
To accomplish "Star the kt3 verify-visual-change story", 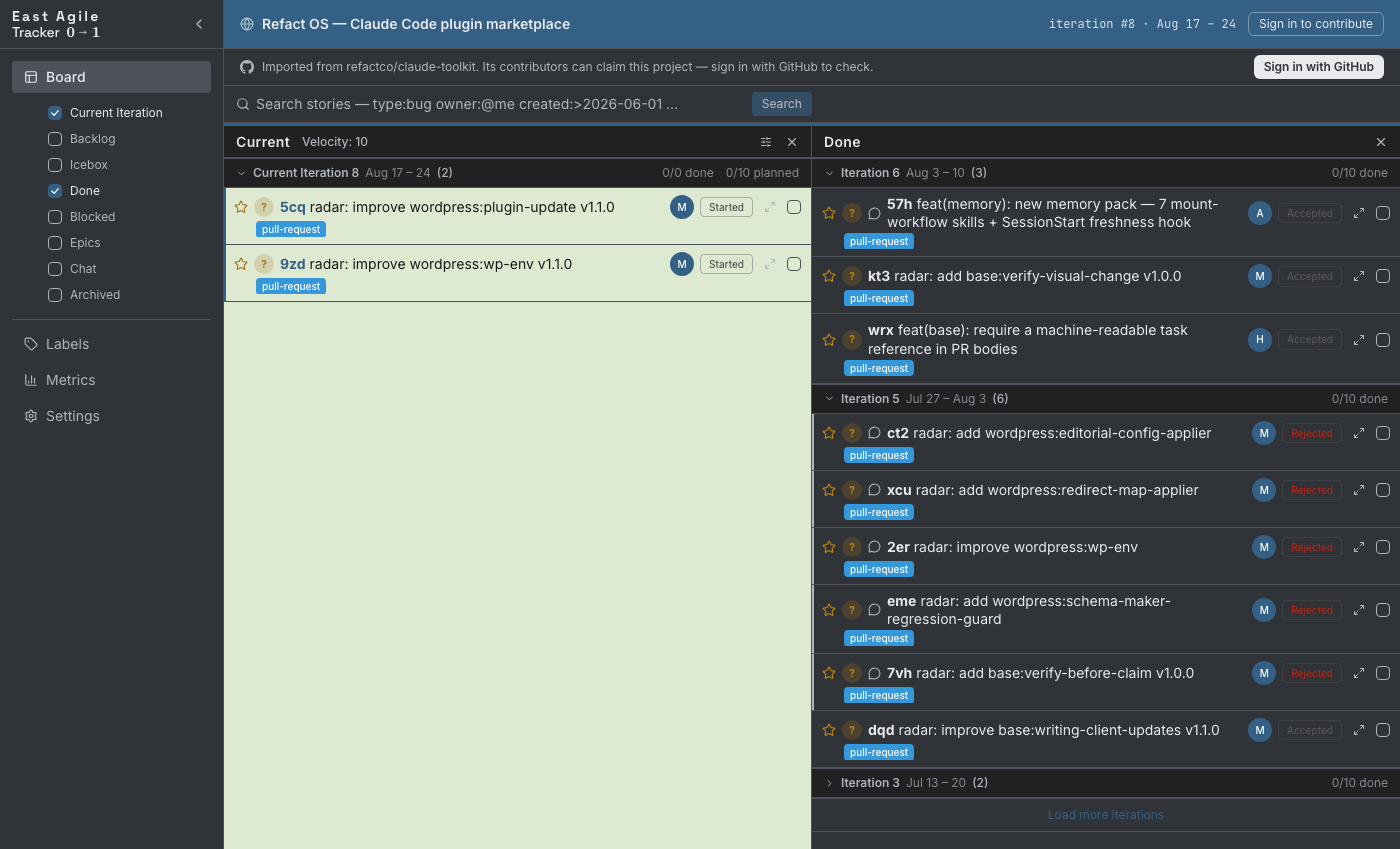I will (x=829, y=276).
